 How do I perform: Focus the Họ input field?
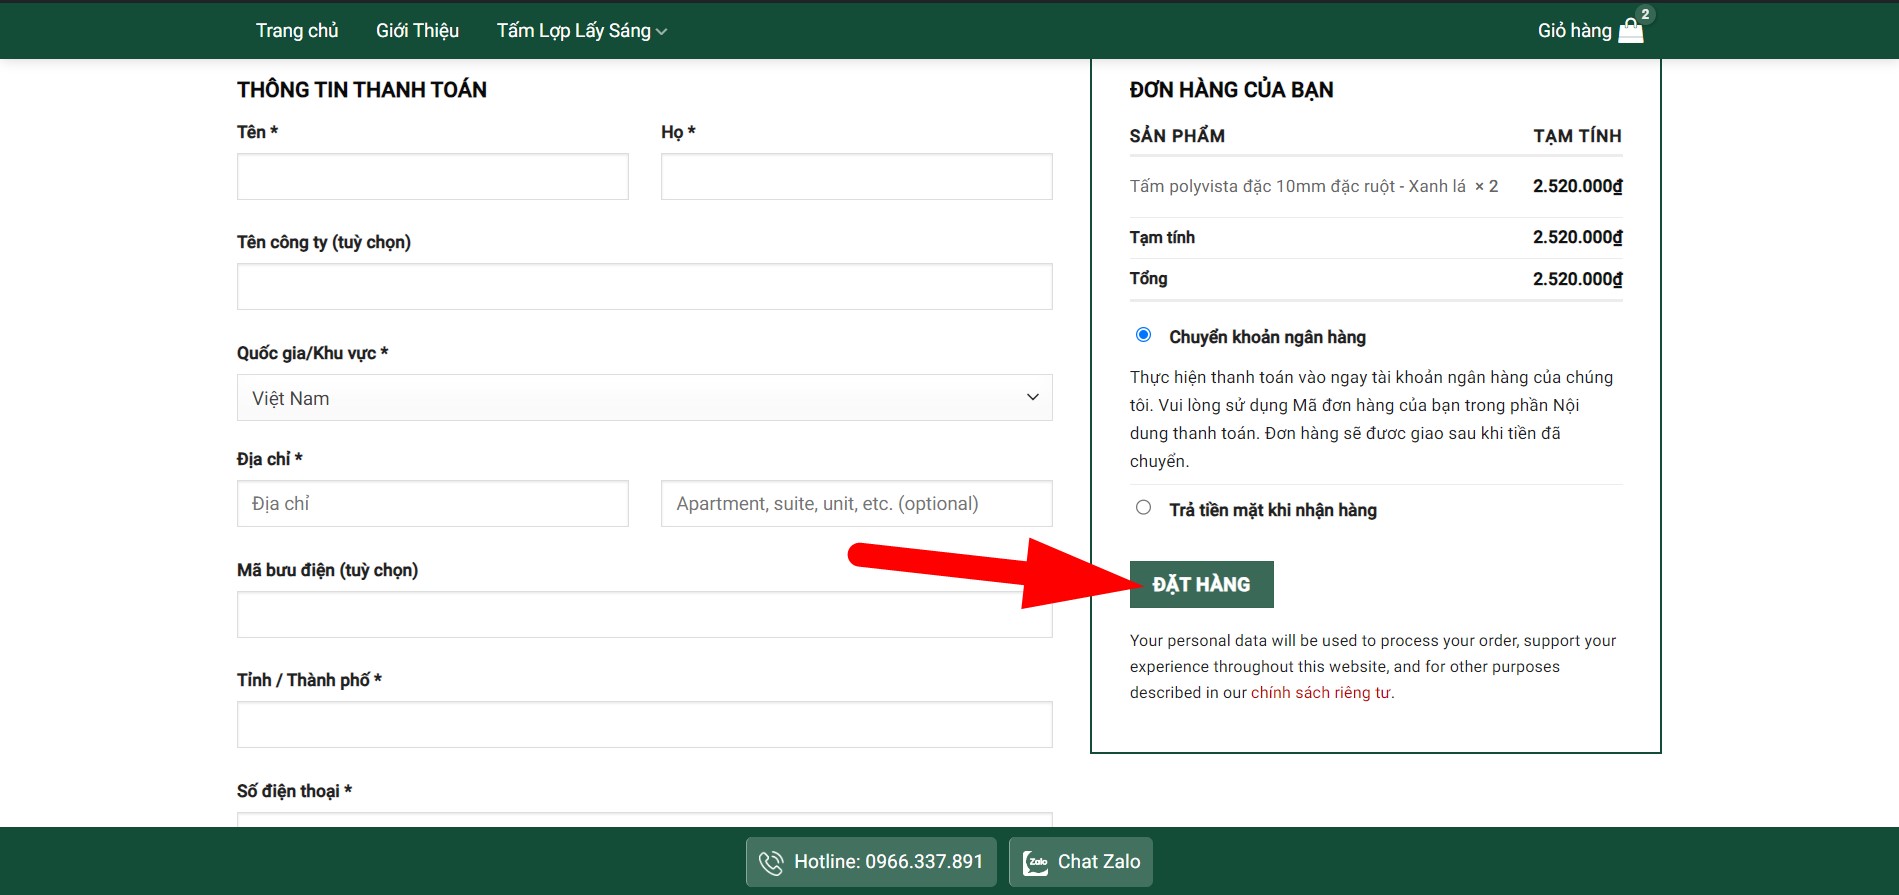click(856, 177)
